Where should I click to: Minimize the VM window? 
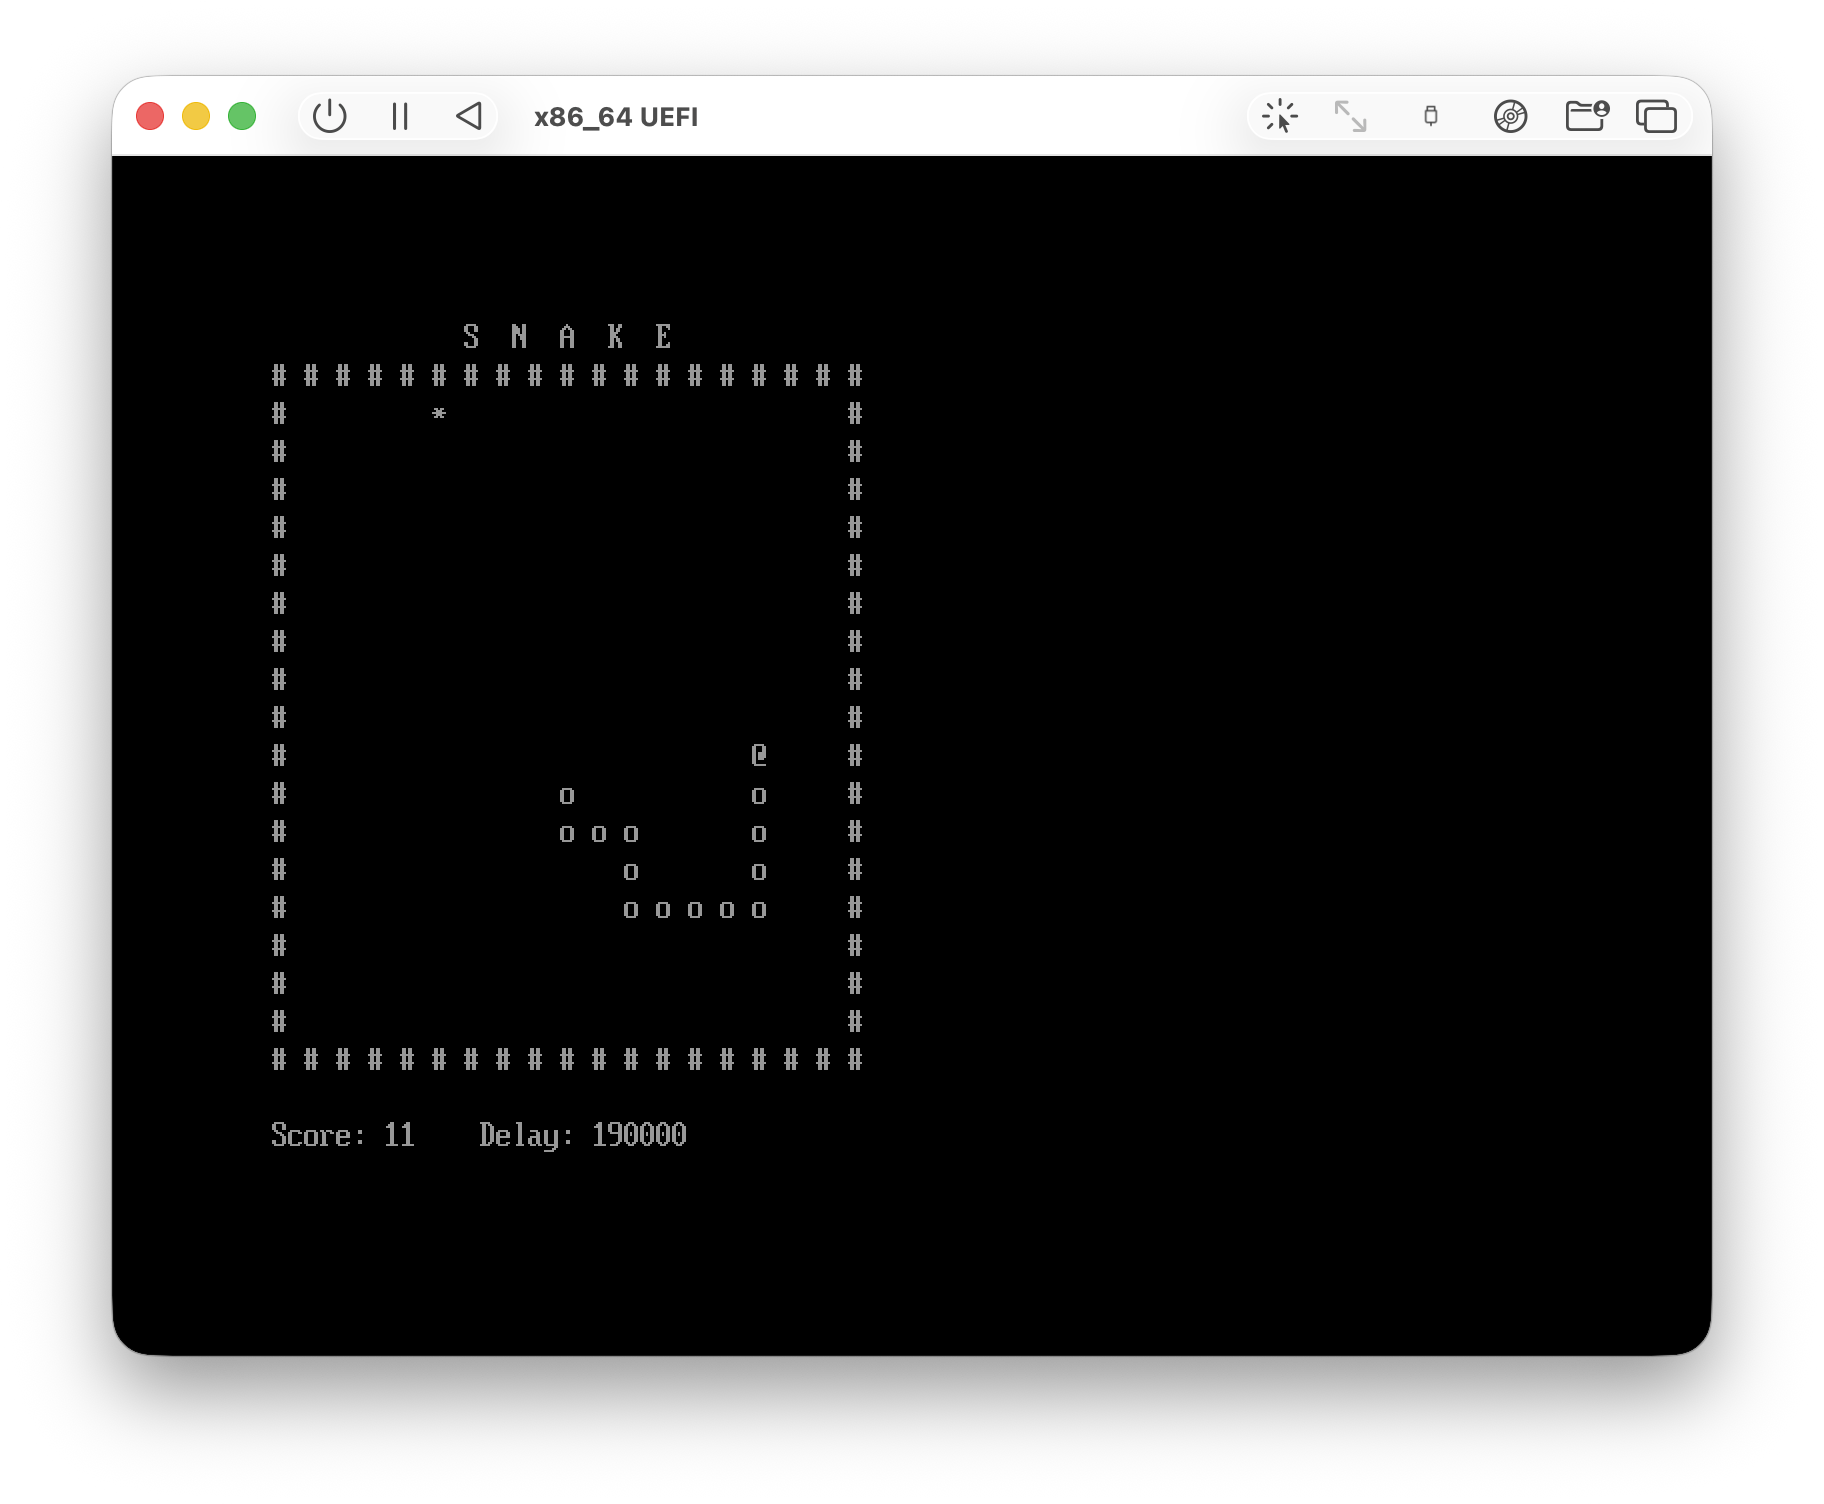195,116
